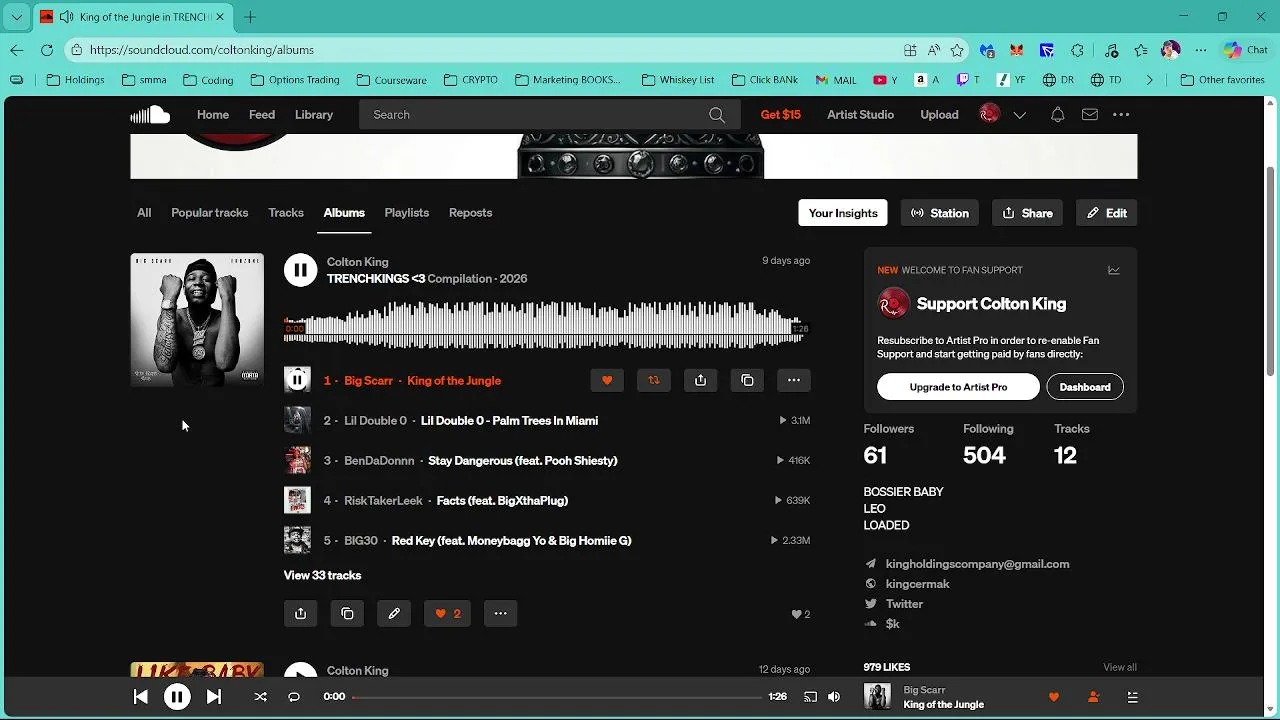Click Upload in the header
1280x720 pixels.
[939, 115]
